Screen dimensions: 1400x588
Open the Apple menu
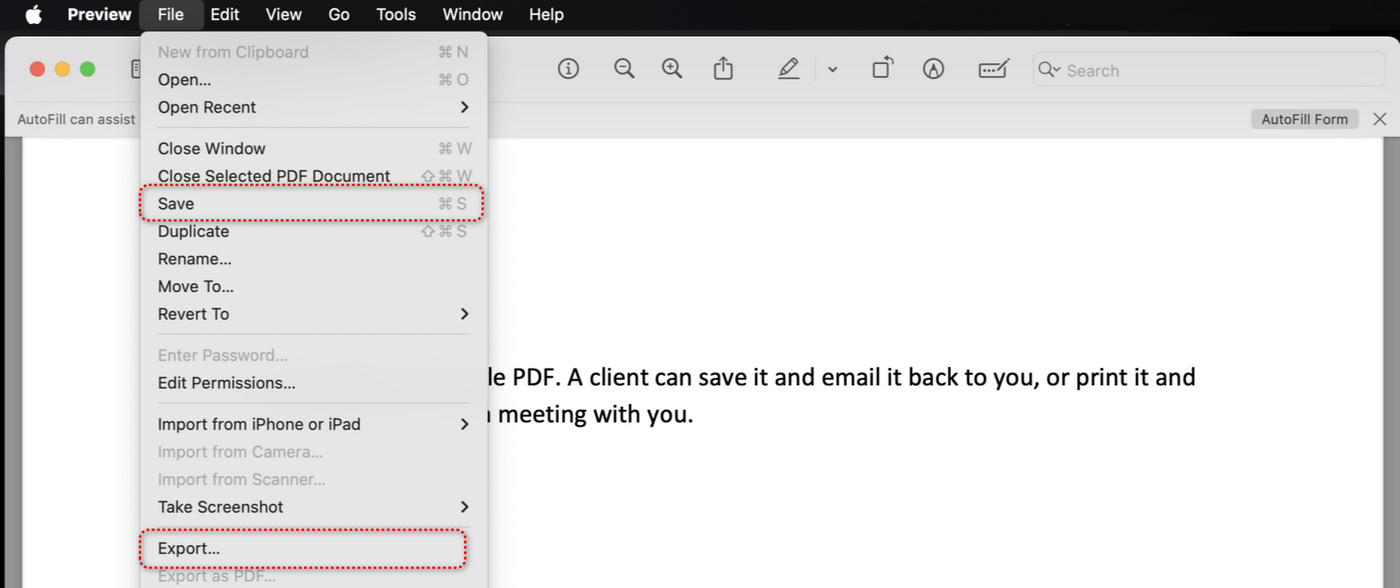pyautogui.click(x=33, y=14)
